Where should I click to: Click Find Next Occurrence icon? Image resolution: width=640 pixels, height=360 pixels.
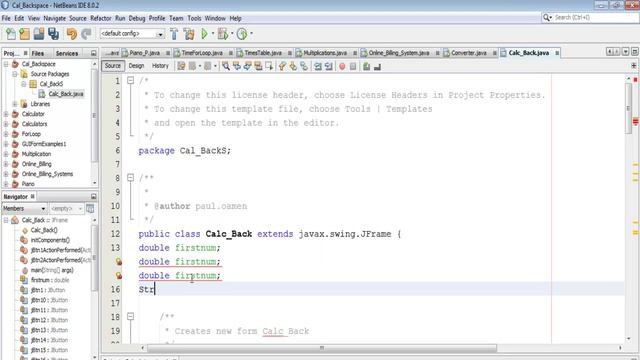click(x=247, y=66)
